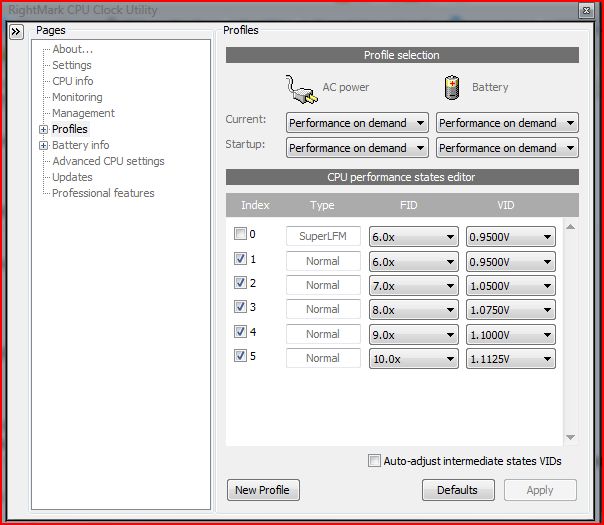Click the CPU performance states editor header
This screenshot has height=525, width=604.
point(402,177)
